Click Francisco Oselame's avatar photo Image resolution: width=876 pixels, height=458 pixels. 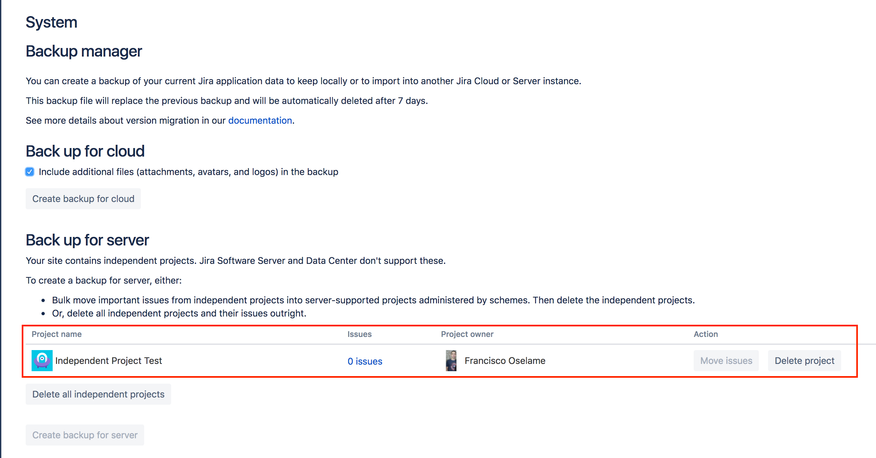(451, 361)
